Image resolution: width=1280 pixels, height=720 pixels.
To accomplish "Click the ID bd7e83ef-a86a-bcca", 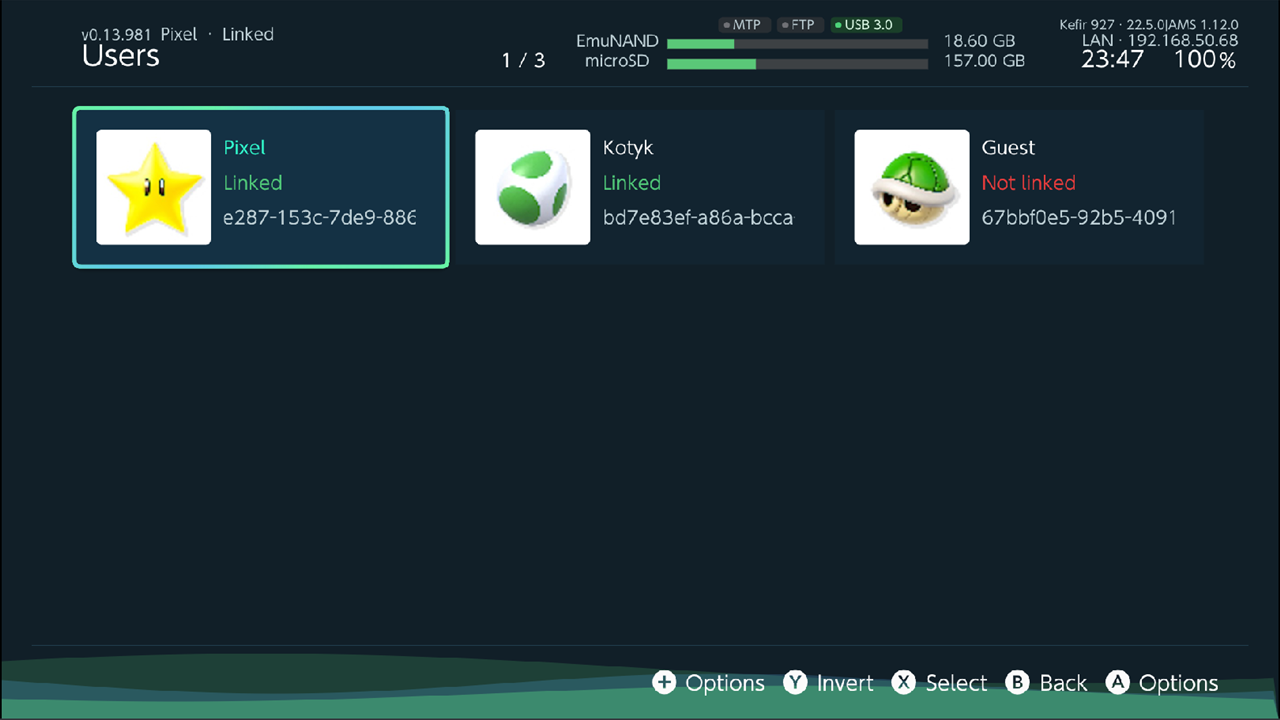I will pos(698,218).
